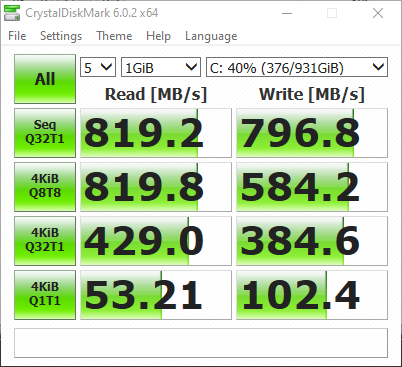Start the Seq Q32T1 test

45,133
